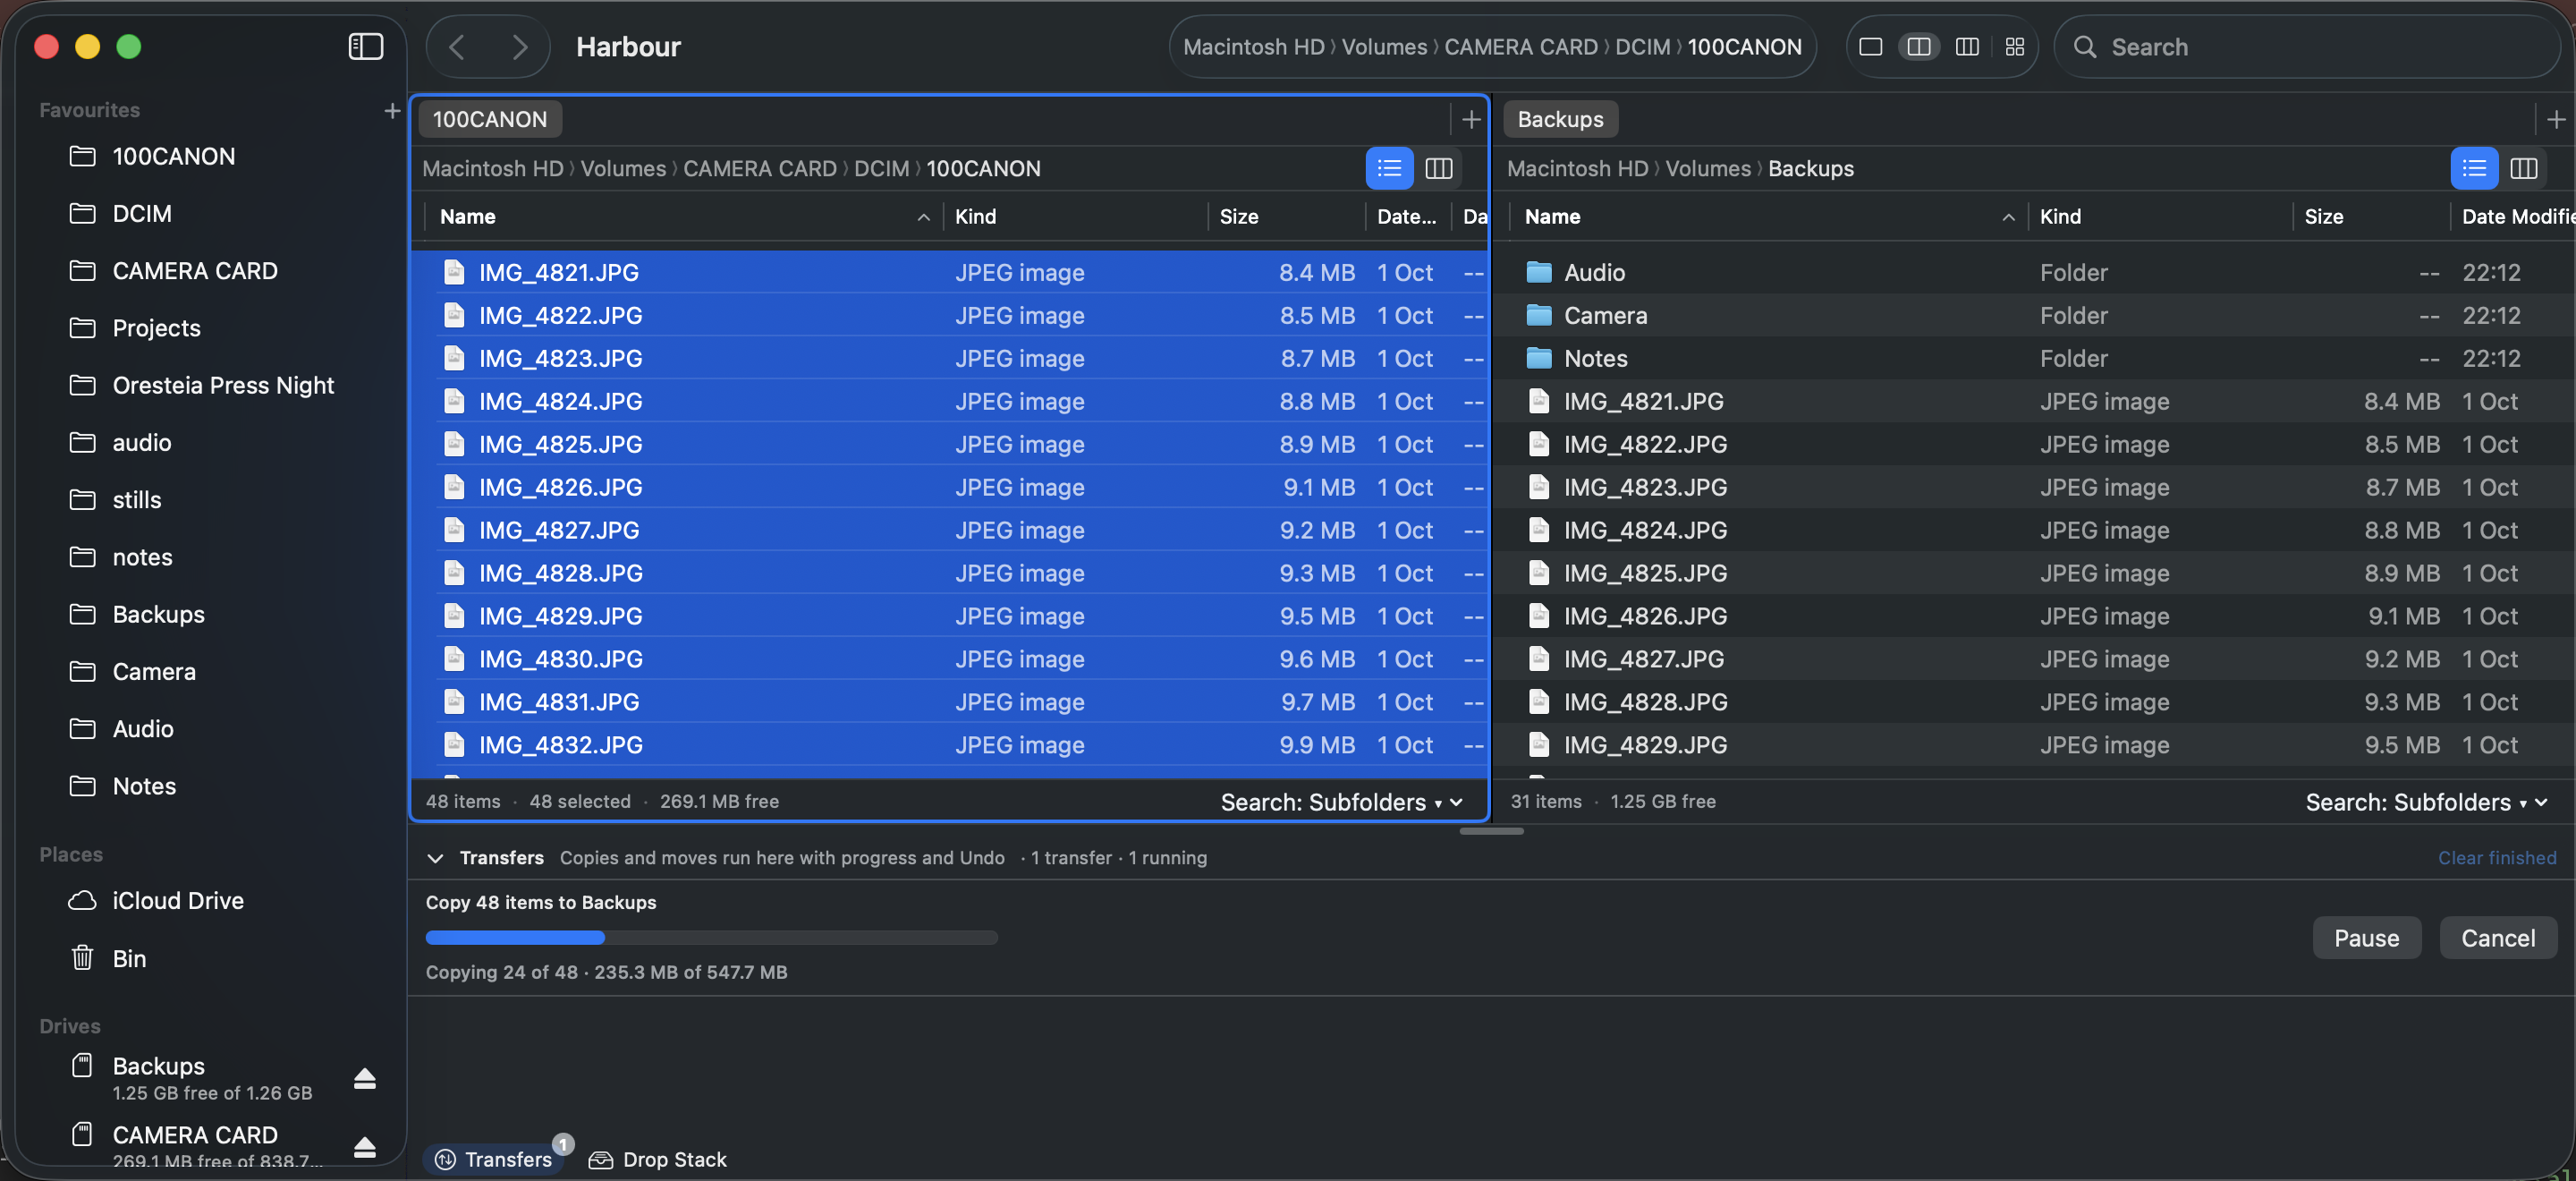Click Clear finished link

click(x=2497, y=858)
